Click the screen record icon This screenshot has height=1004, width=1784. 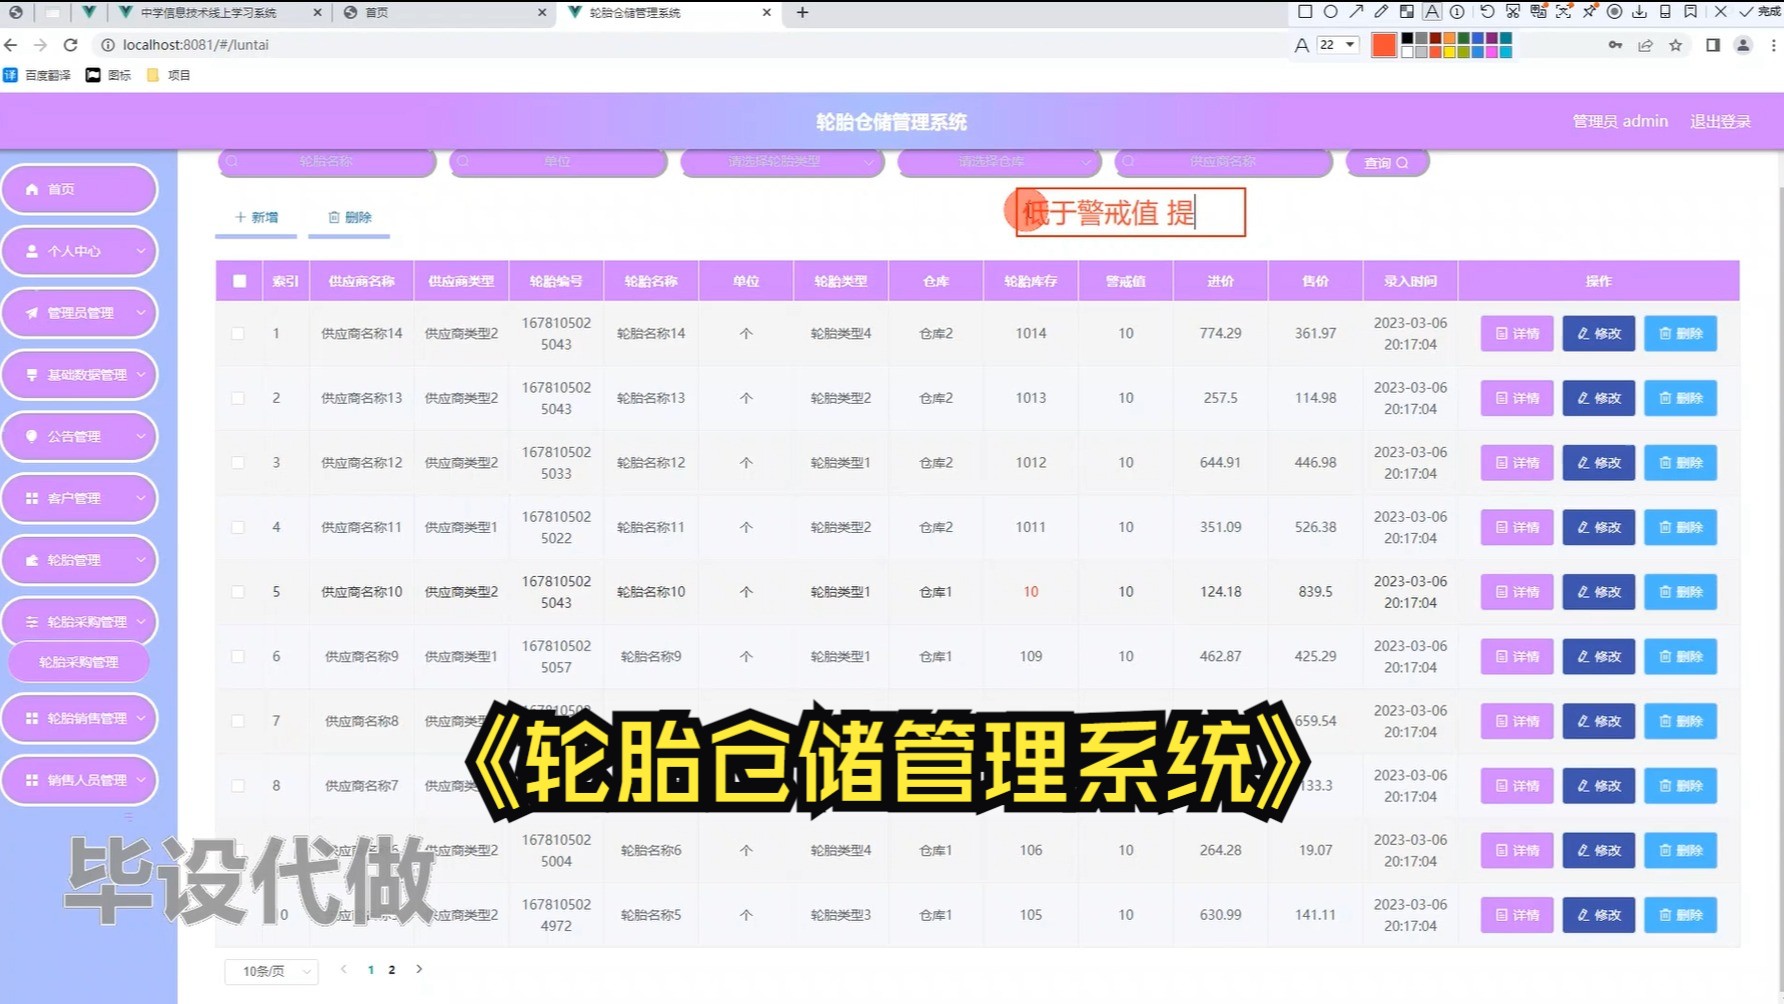(x=1614, y=12)
